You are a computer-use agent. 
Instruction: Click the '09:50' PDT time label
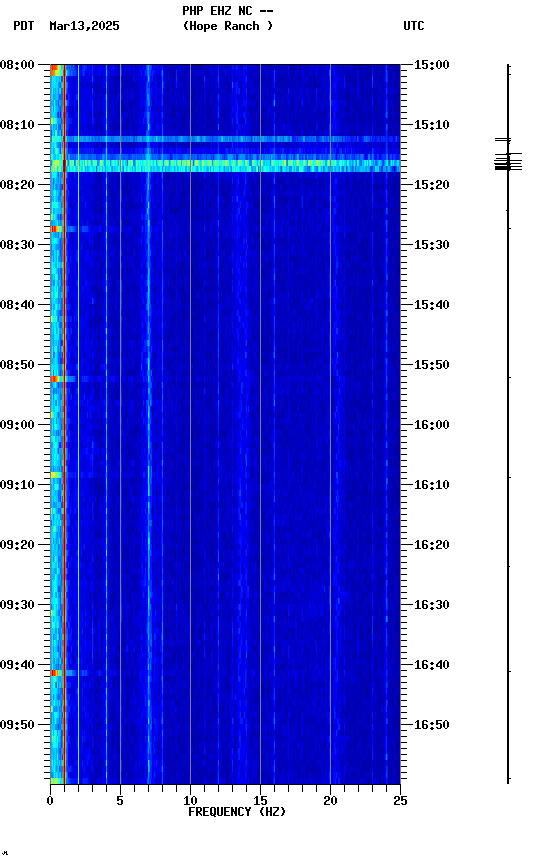[17, 725]
